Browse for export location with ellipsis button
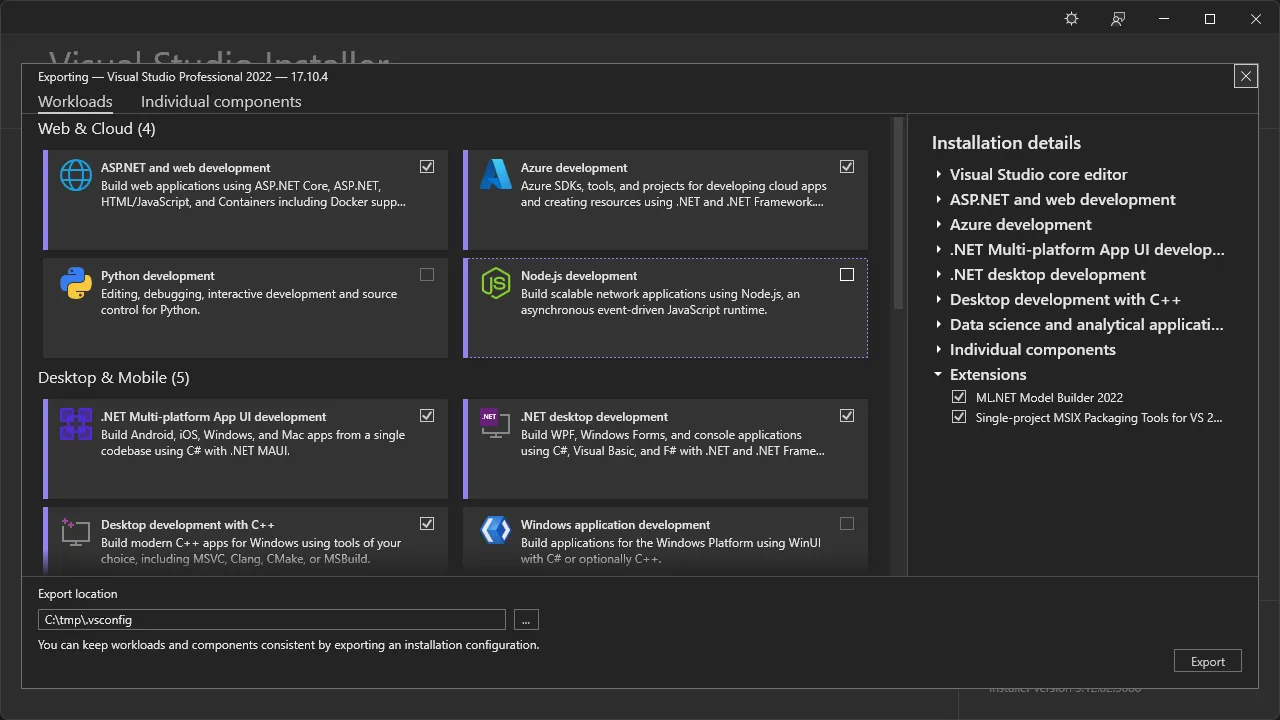Viewport: 1280px width, 720px height. [x=526, y=619]
